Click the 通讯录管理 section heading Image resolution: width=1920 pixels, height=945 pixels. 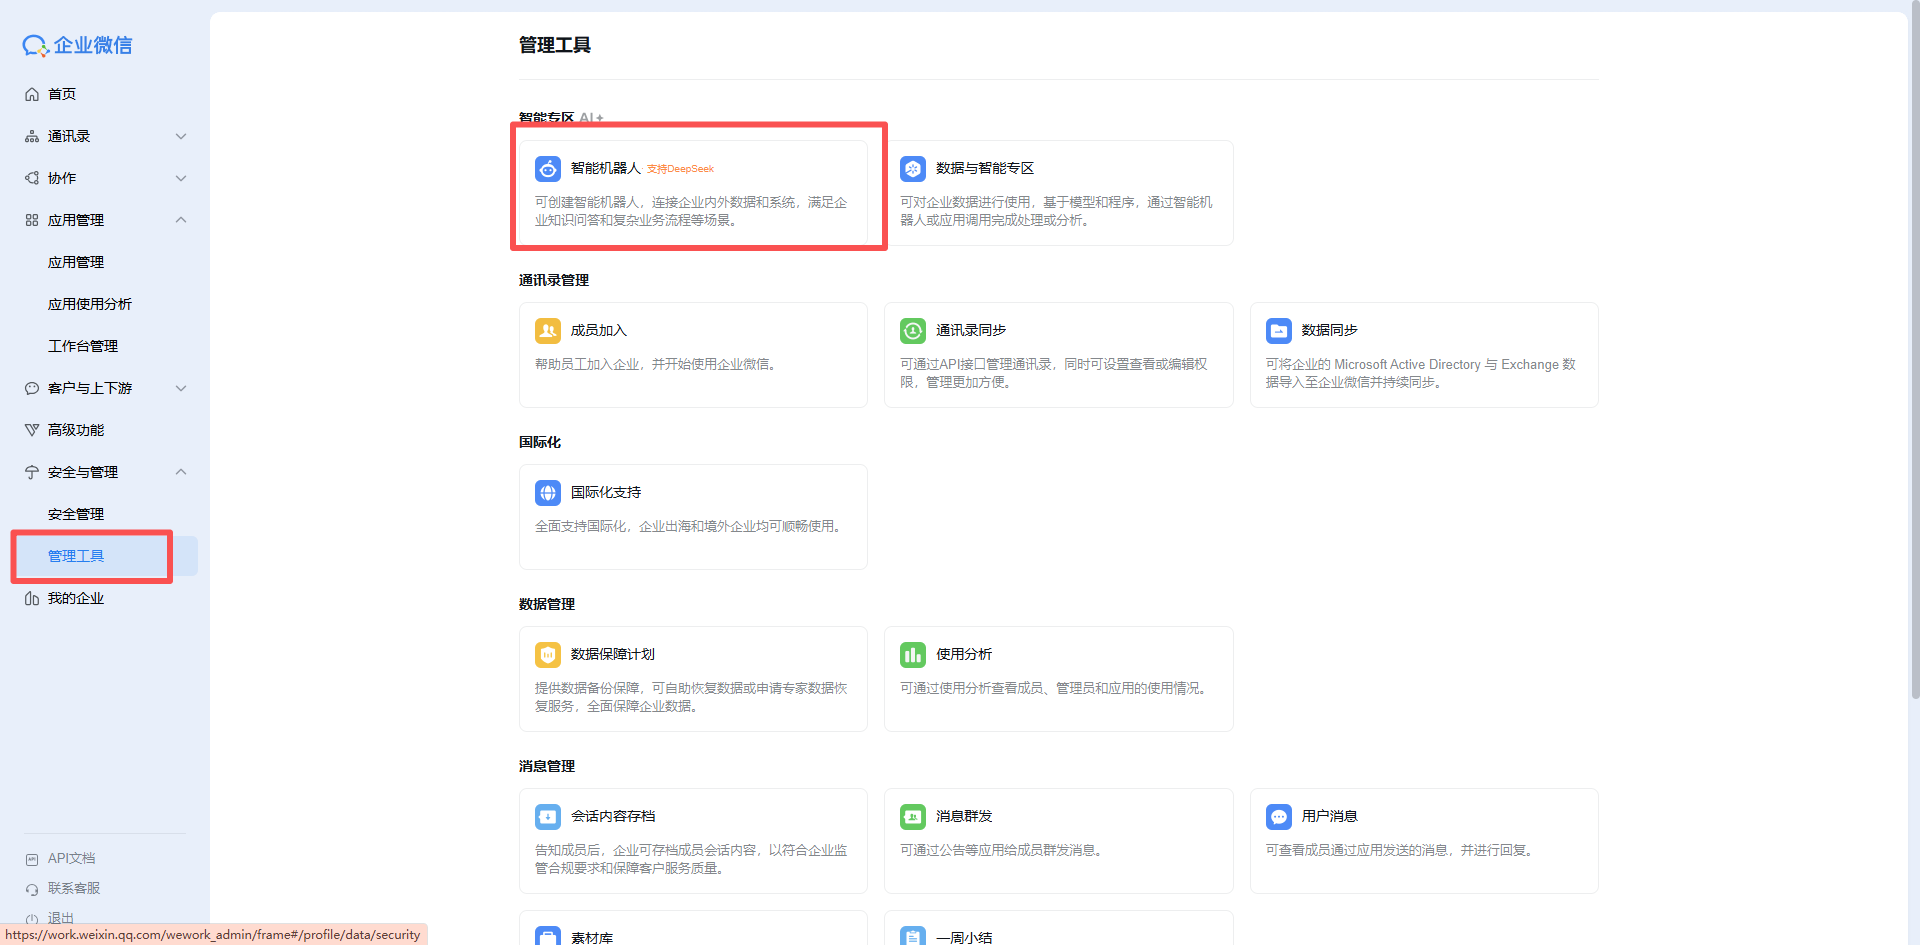point(554,280)
